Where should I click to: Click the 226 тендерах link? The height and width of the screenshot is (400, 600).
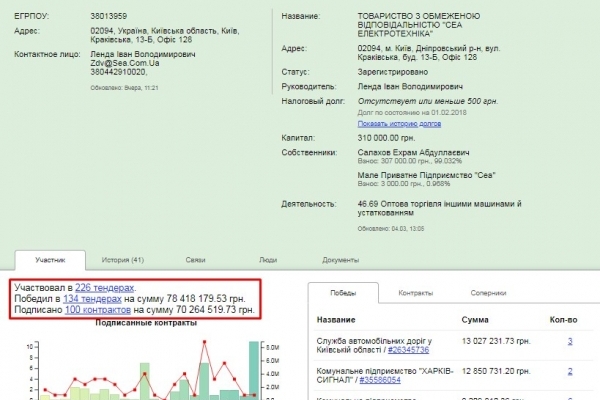[104, 288]
